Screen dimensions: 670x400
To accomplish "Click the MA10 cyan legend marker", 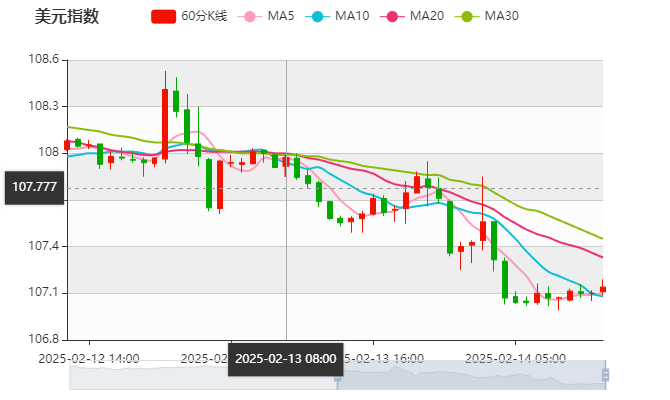I will click(319, 17).
